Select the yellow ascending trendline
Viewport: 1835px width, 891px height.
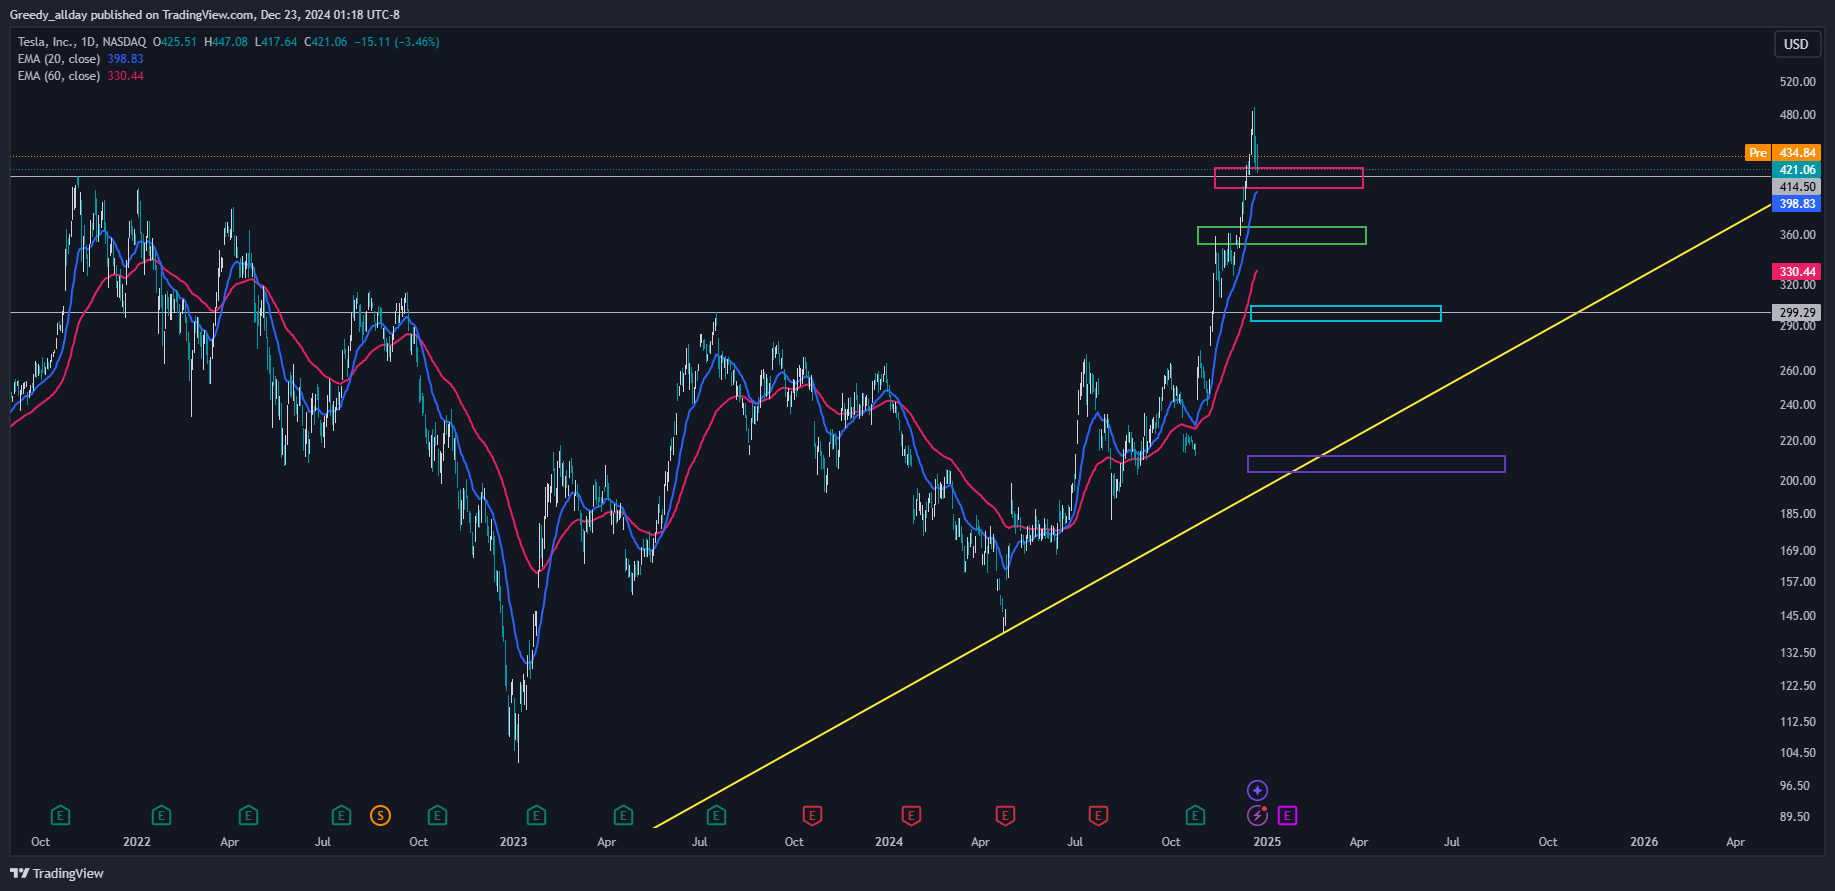[1212, 515]
